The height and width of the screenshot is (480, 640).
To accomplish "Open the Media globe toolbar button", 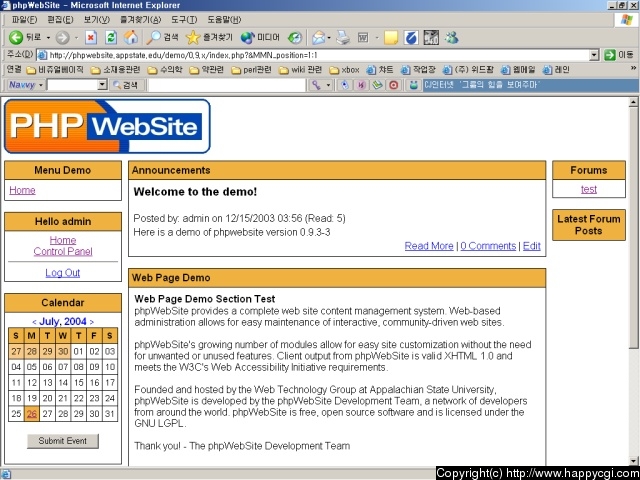I will (x=260, y=38).
